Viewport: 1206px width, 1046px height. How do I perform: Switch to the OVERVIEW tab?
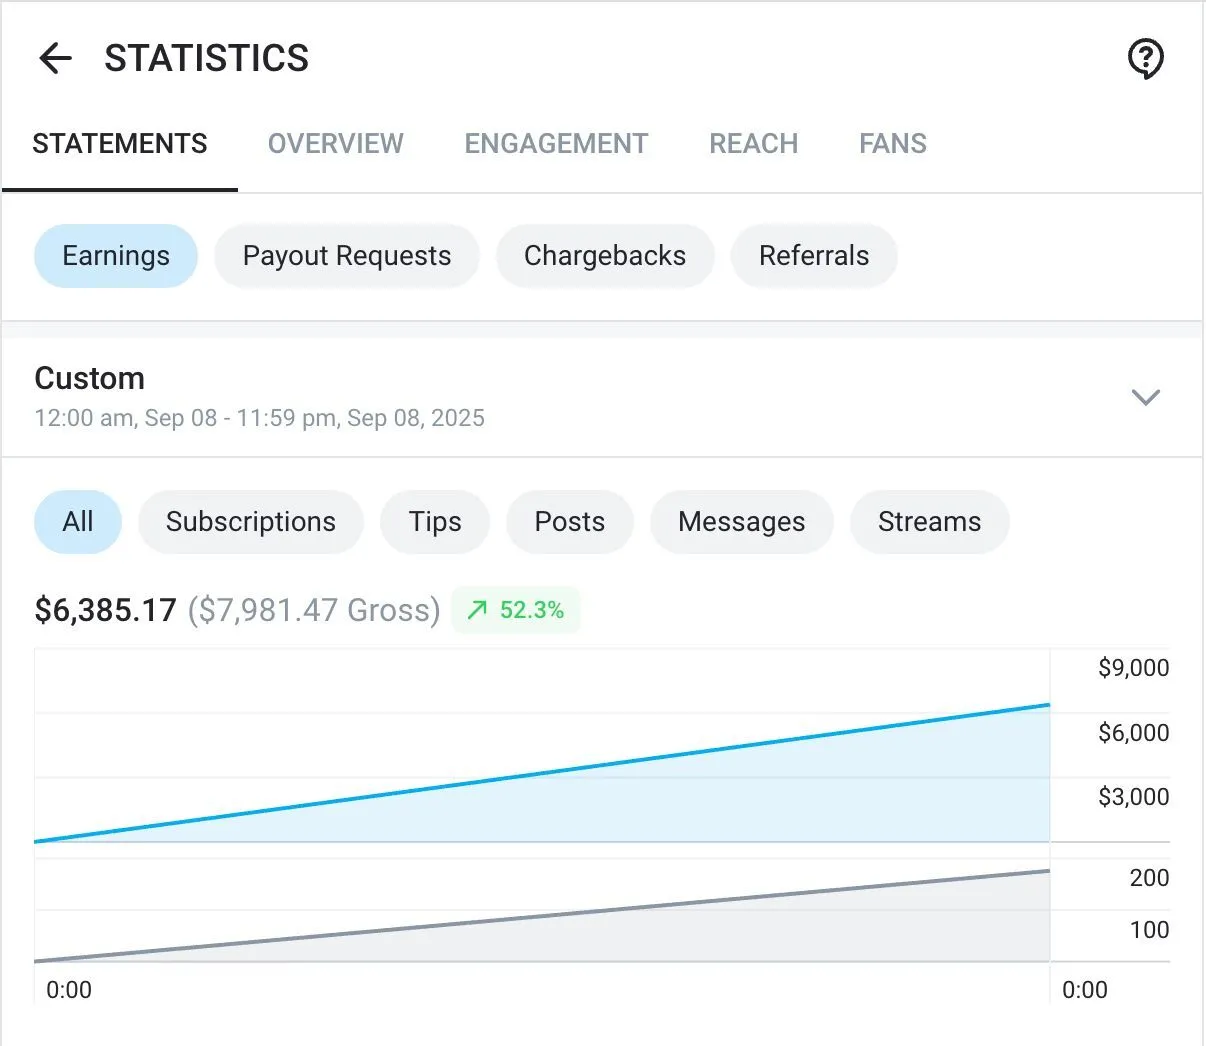[x=335, y=143]
